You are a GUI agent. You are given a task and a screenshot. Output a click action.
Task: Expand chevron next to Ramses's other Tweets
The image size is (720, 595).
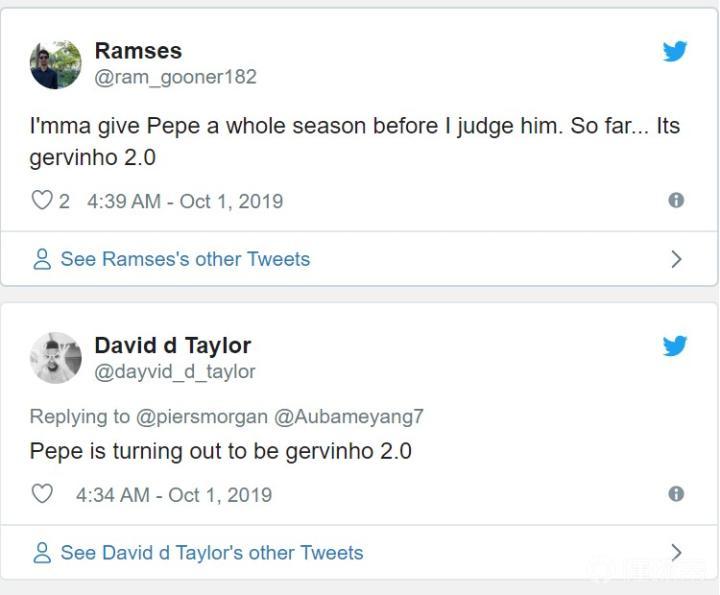click(676, 259)
